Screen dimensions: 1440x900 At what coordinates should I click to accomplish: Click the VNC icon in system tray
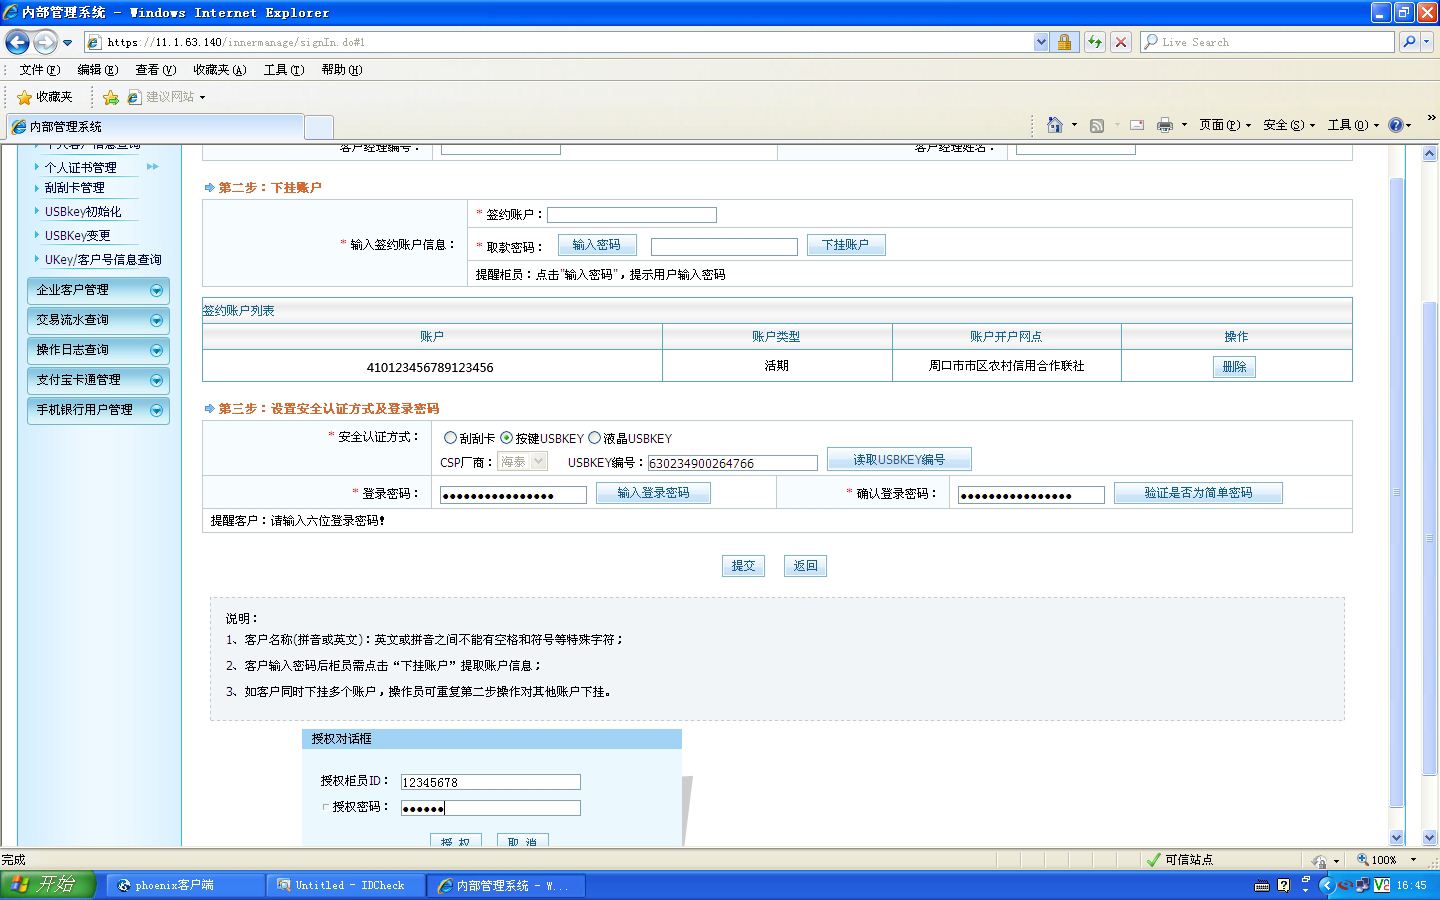click(x=1382, y=885)
